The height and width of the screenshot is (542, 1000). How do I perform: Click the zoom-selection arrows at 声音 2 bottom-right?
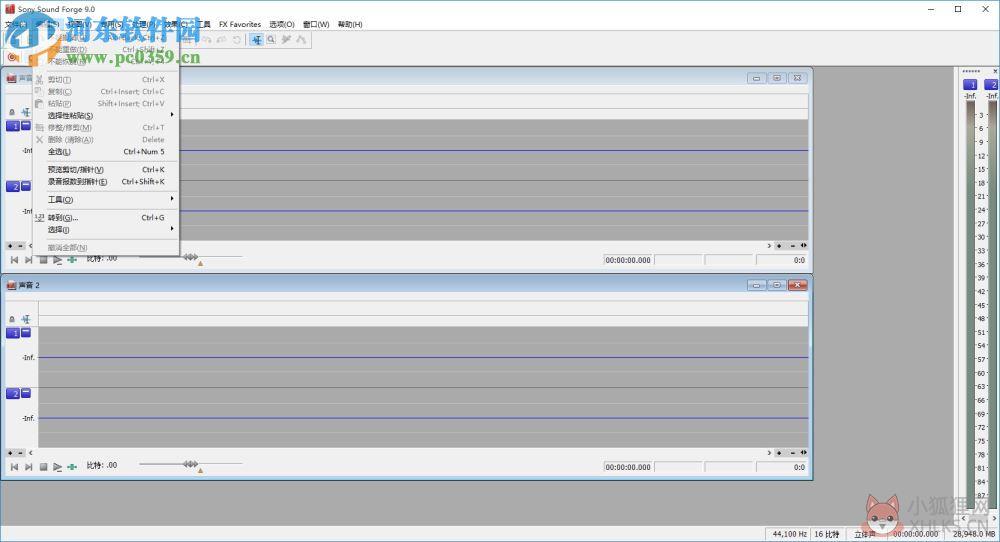coord(804,452)
